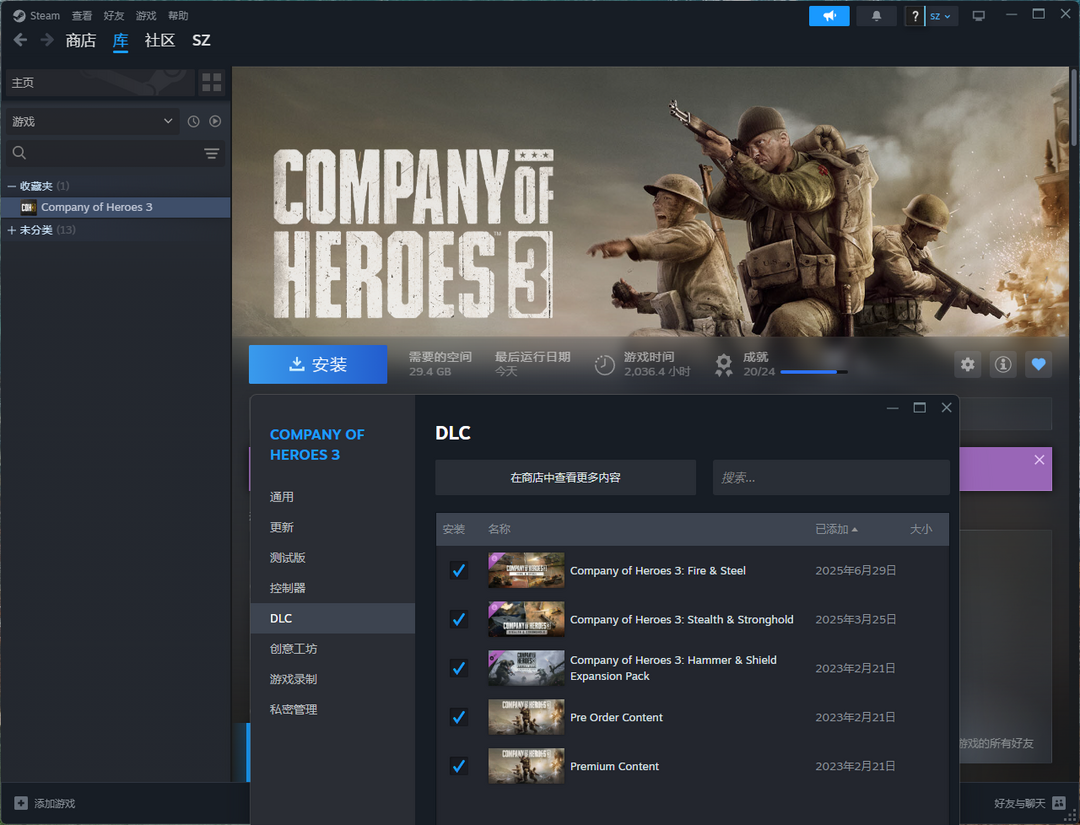This screenshot has height=825, width=1080.
Task: Select the 库 tab
Action: tap(121, 41)
